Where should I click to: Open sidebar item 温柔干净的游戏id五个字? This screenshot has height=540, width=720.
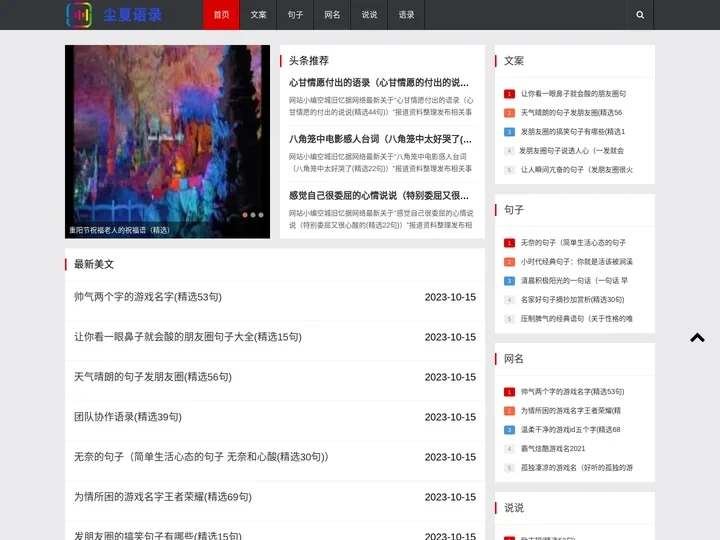pyautogui.click(x=570, y=430)
